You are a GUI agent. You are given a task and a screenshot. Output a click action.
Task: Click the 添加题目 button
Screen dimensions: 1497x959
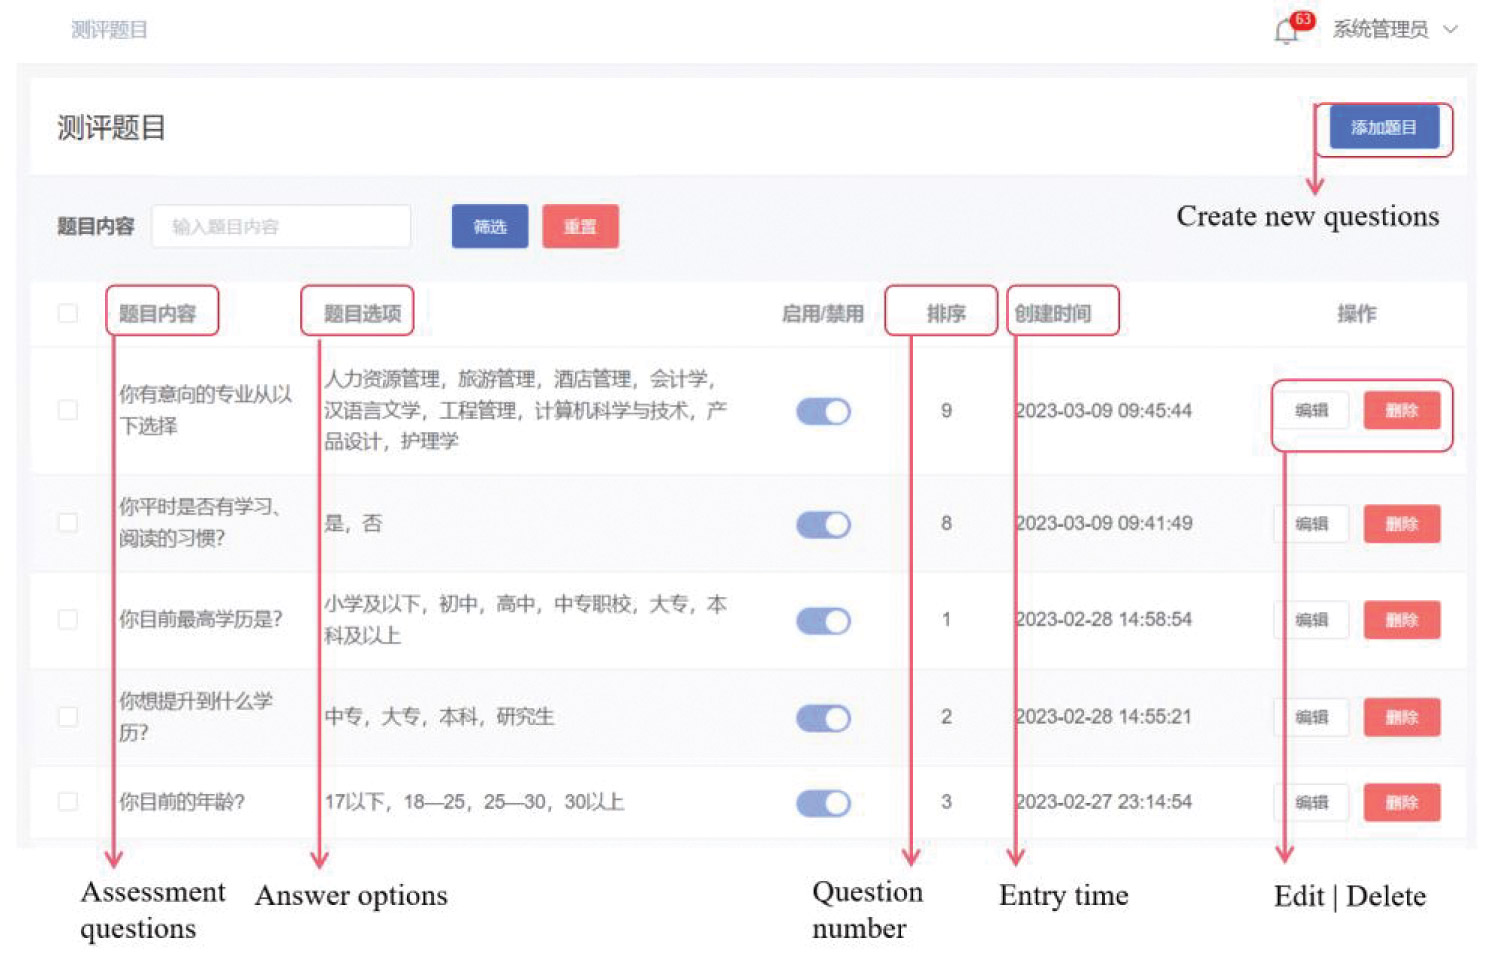pos(1384,127)
